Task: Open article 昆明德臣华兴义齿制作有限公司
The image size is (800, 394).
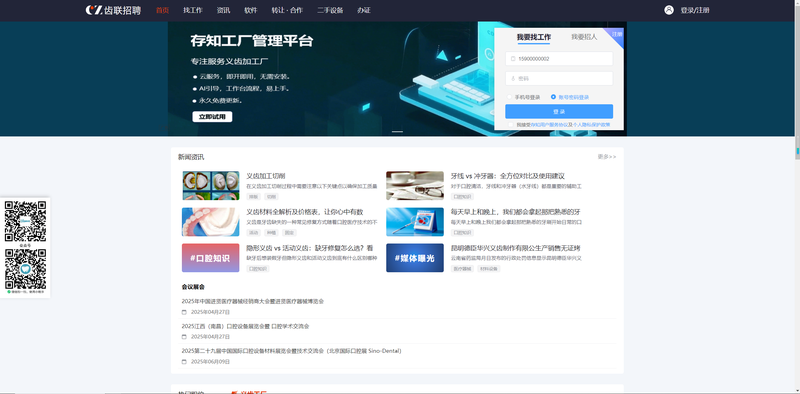Action: click(x=515, y=248)
